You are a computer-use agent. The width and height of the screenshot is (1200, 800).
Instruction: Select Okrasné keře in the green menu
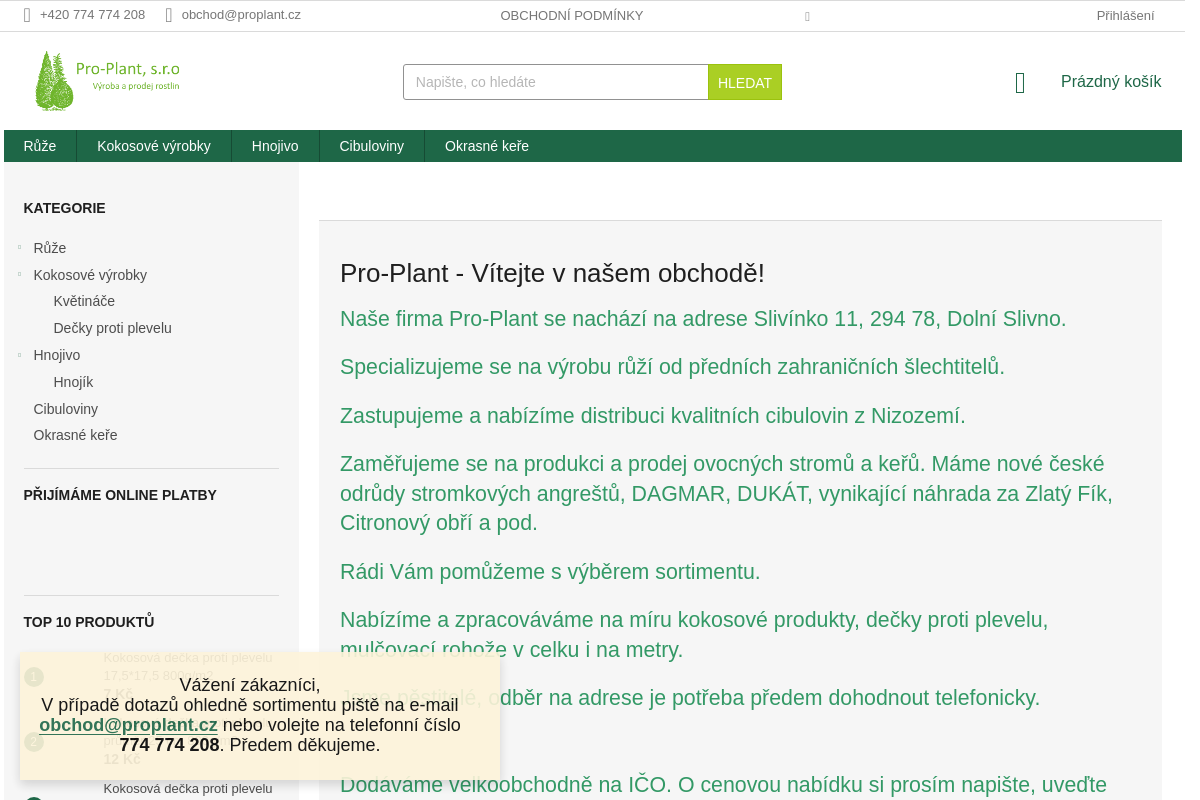pos(487,146)
